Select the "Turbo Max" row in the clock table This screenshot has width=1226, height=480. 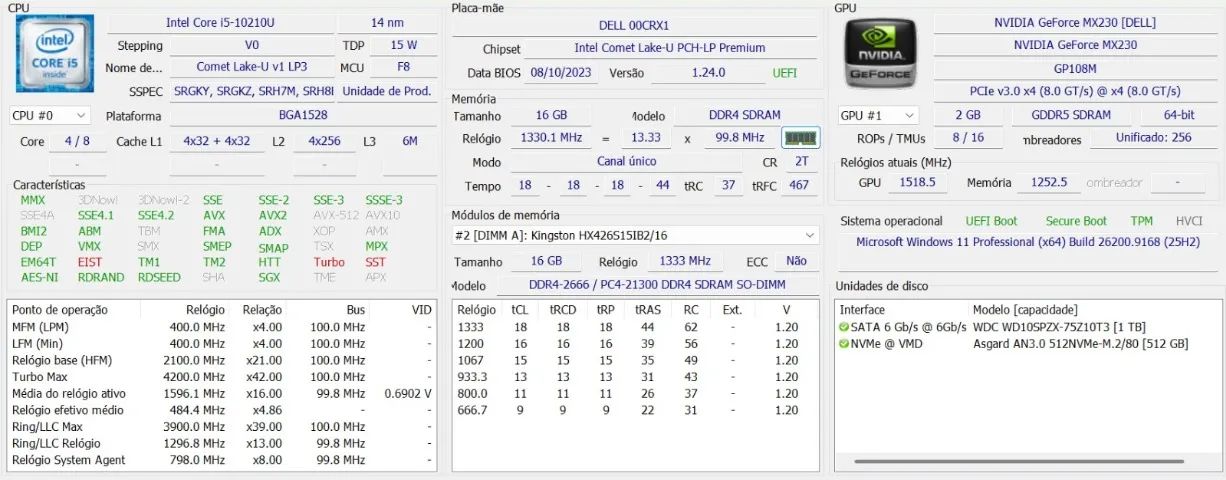[222, 377]
